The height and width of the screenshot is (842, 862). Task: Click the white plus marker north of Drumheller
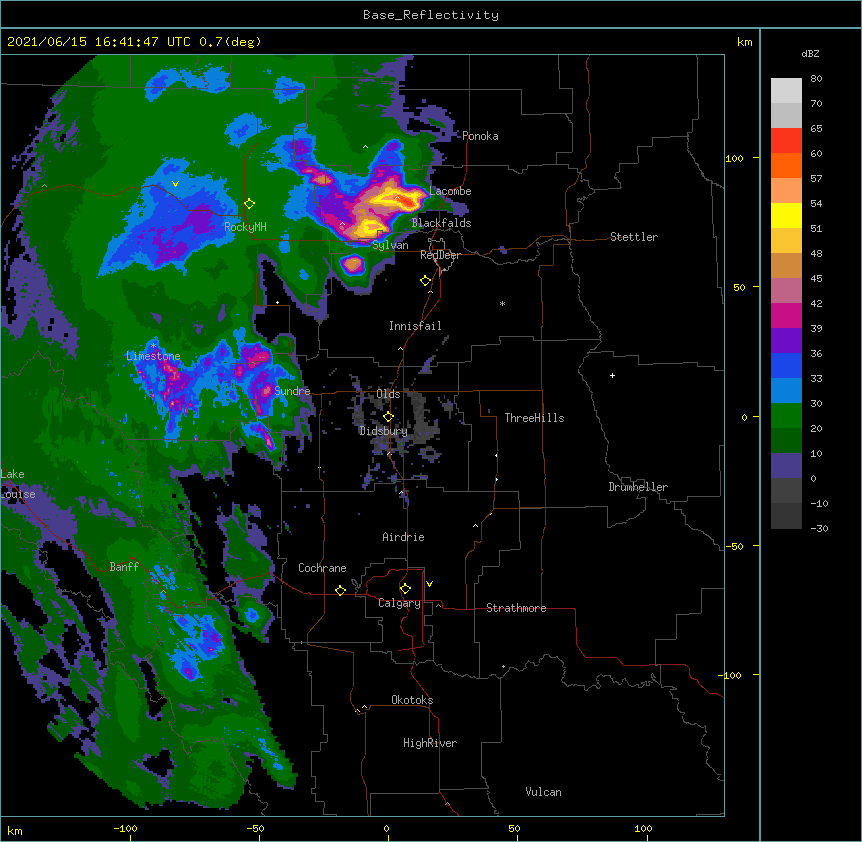coord(612,375)
